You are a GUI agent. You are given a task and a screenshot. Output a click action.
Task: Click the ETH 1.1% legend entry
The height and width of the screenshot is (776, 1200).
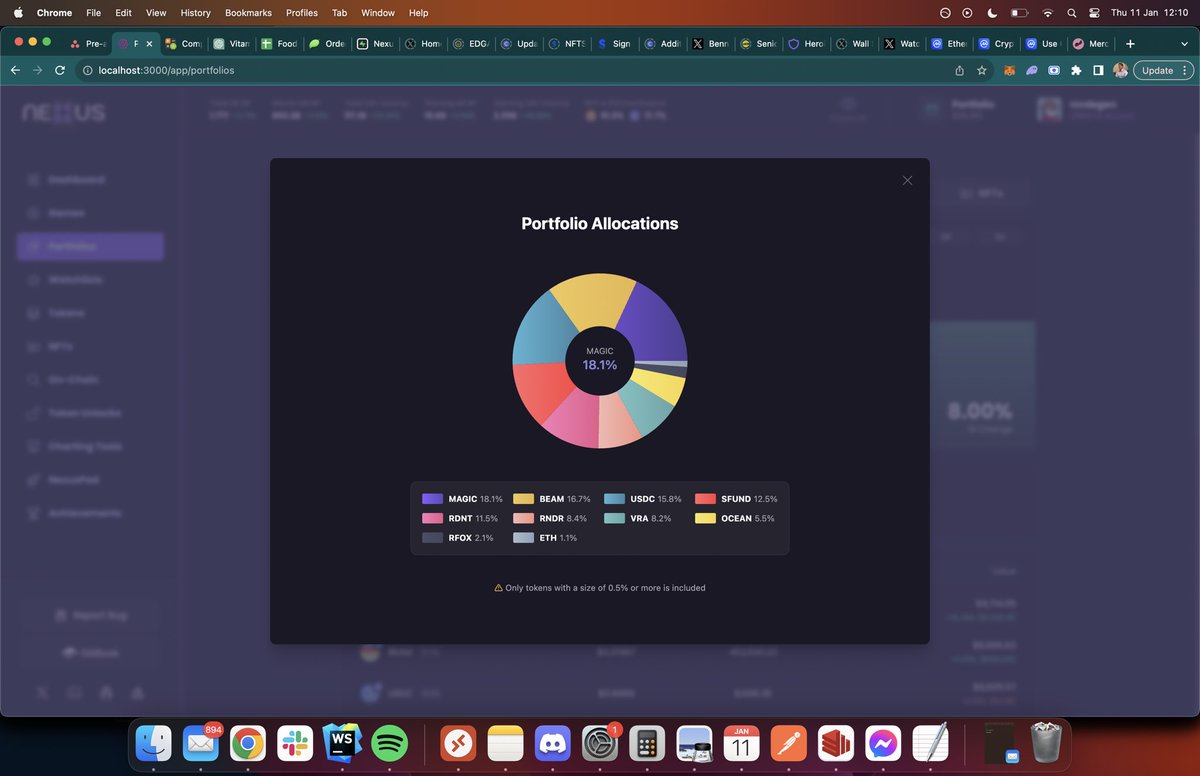[545, 538]
